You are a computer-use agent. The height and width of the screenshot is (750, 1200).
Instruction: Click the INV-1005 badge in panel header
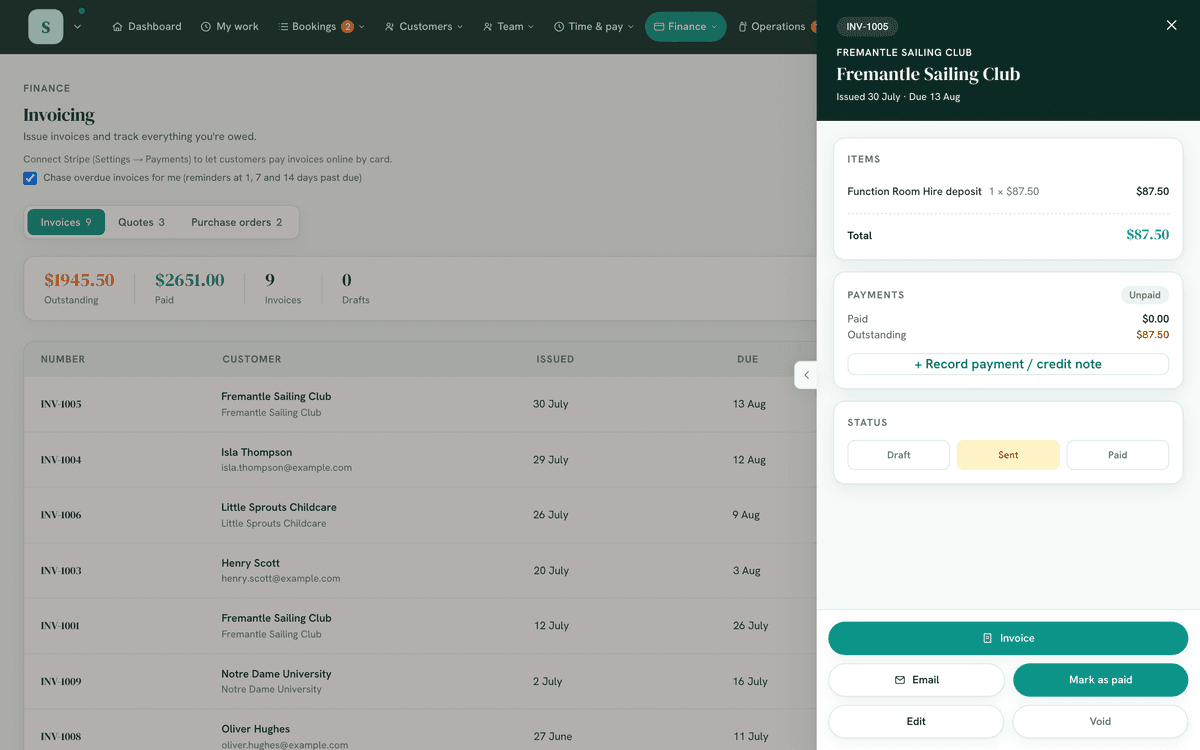867,27
